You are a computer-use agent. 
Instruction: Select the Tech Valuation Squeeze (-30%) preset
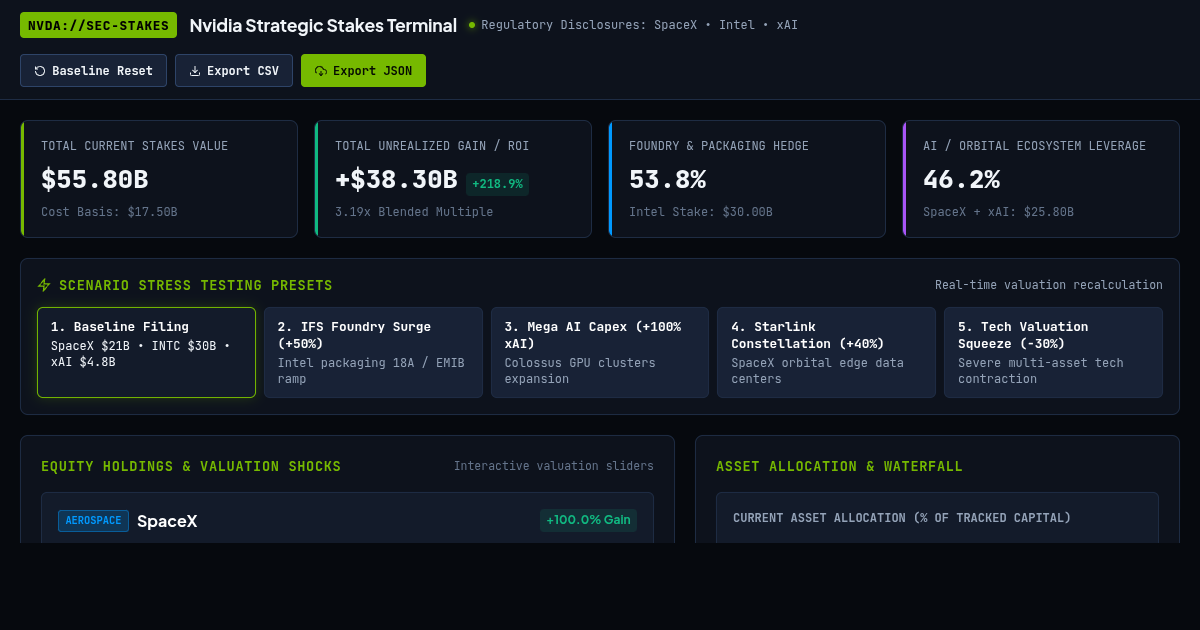click(x=1053, y=352)
